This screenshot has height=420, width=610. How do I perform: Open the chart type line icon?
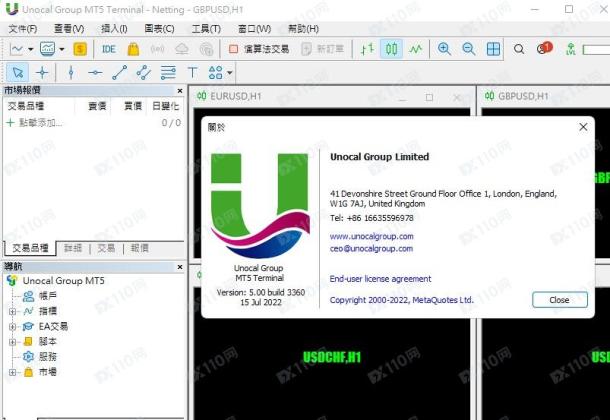[16, 49]
